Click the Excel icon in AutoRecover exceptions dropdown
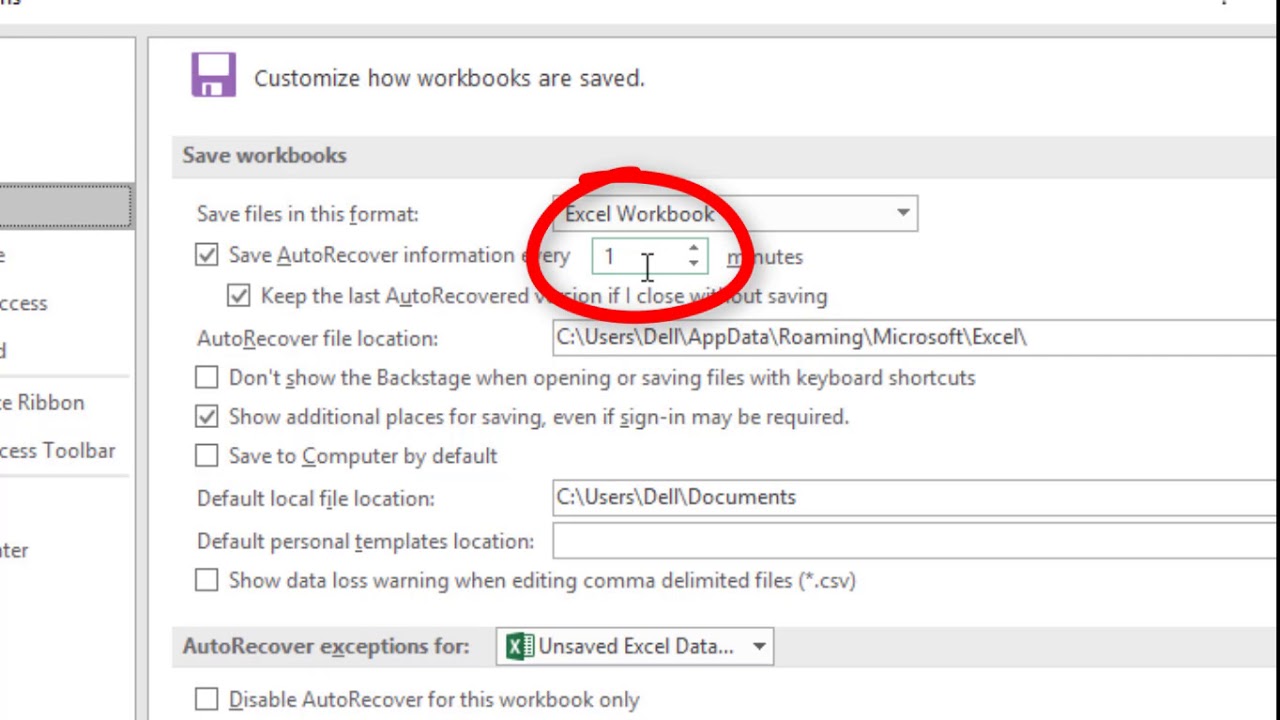The image size is (1280, 720). (x=519, y=646)
